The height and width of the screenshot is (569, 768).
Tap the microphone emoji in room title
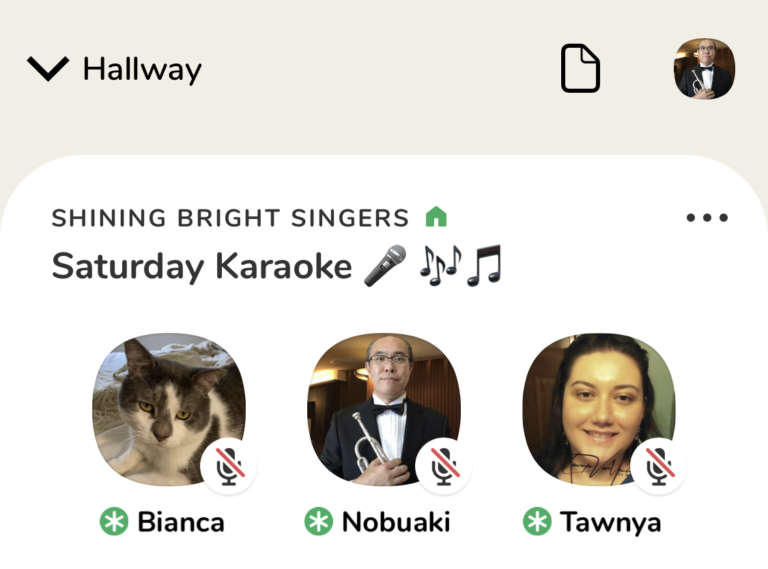(x=385, y=266)
